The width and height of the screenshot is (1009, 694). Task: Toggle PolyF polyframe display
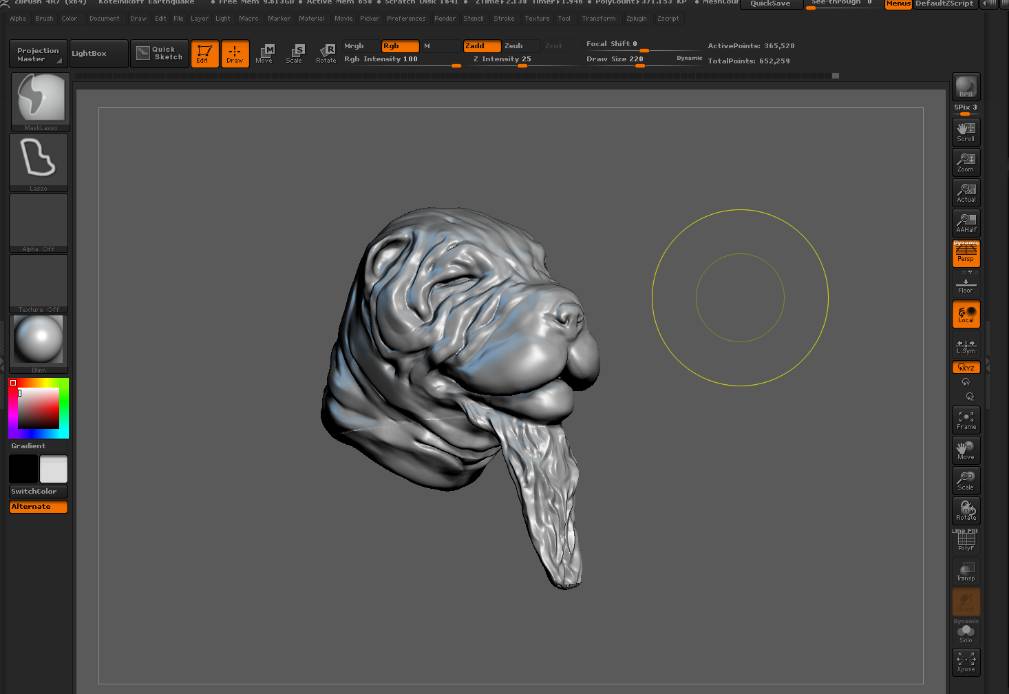[x=966, y=541]
